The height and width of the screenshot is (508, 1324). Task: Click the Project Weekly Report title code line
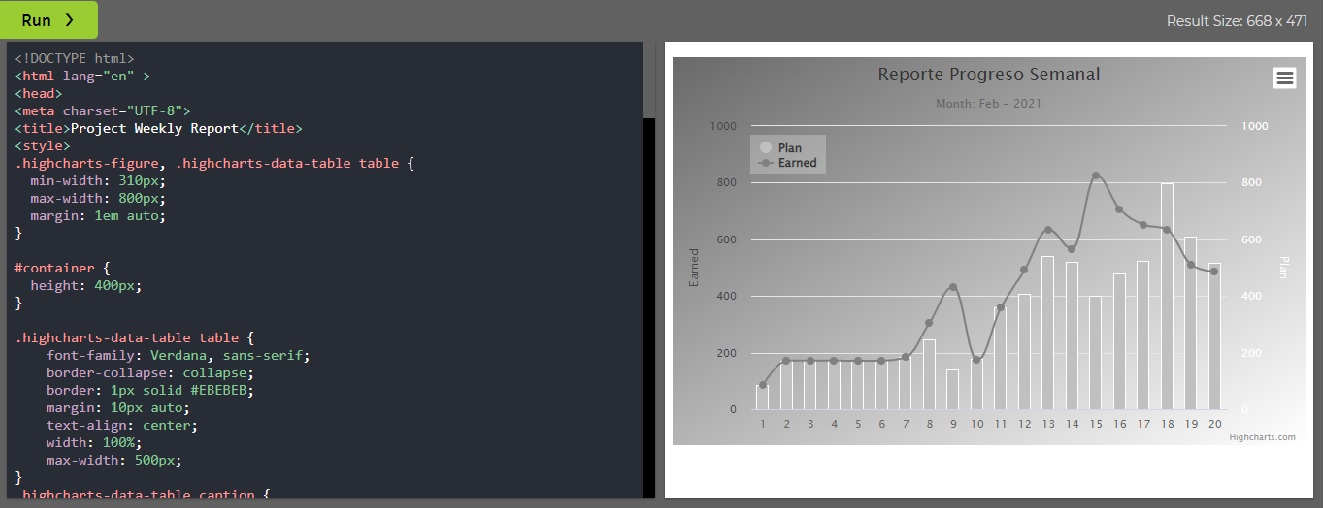coord(158,128)
